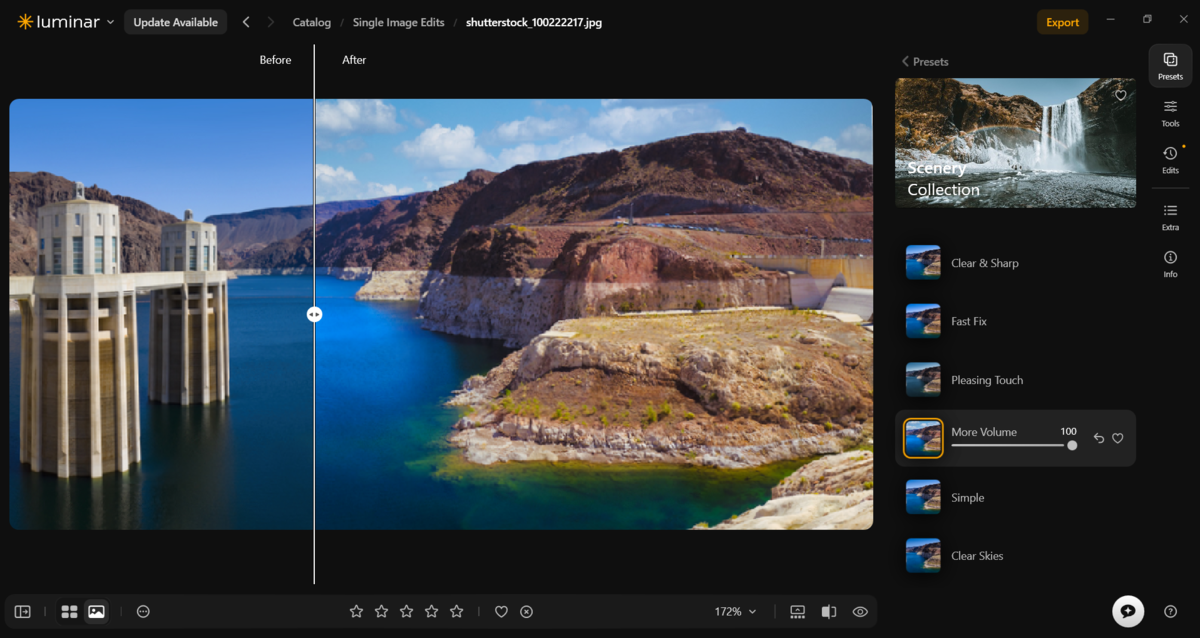
Task: Favorite the Scenery Collection with heart
Action: (x=1120, y=95)
